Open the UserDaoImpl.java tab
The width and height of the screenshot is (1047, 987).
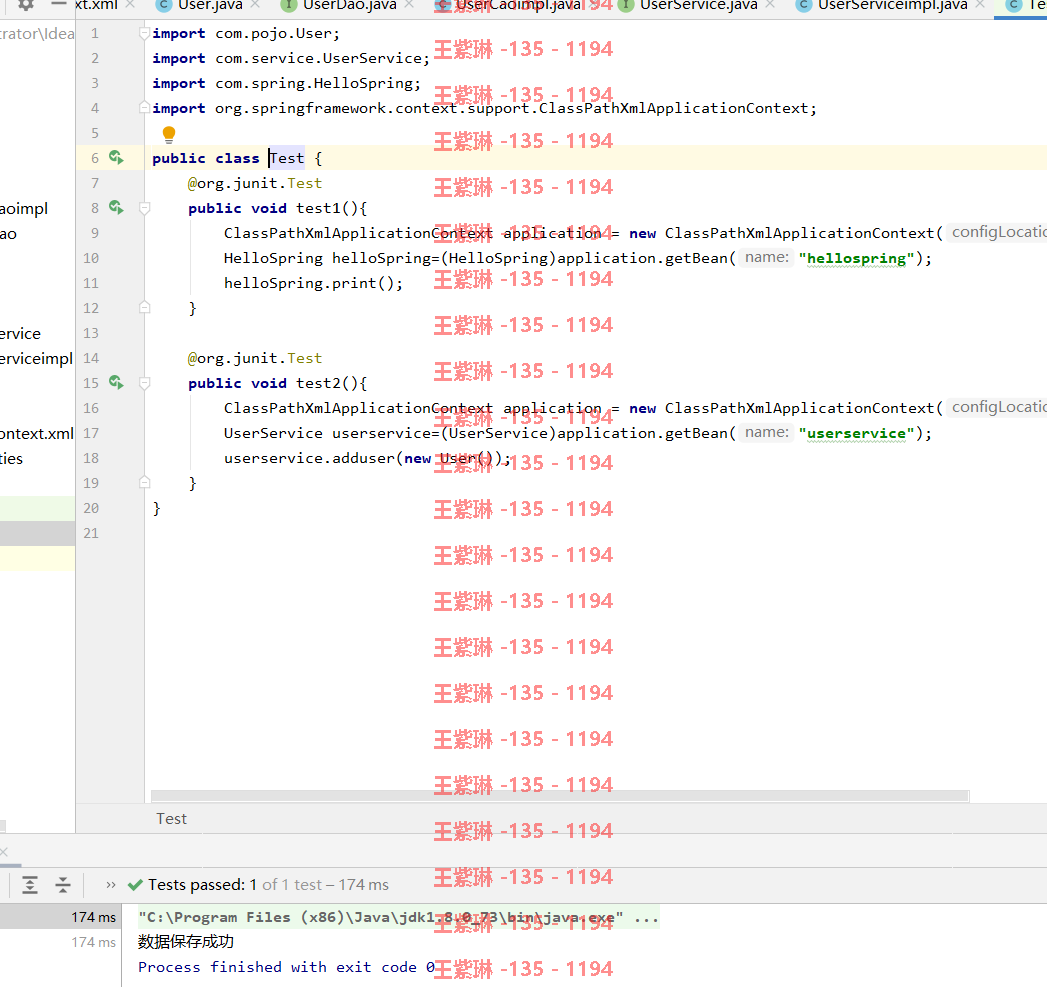tap(517, 5)
